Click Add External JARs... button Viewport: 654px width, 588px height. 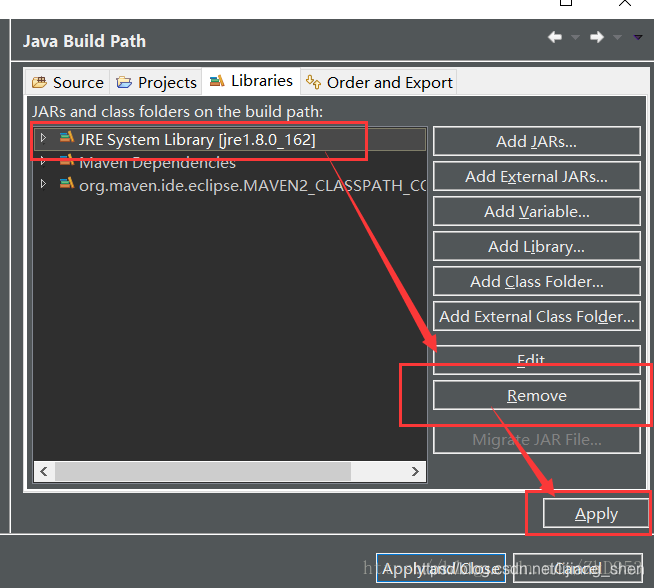(x=536, y=176)
